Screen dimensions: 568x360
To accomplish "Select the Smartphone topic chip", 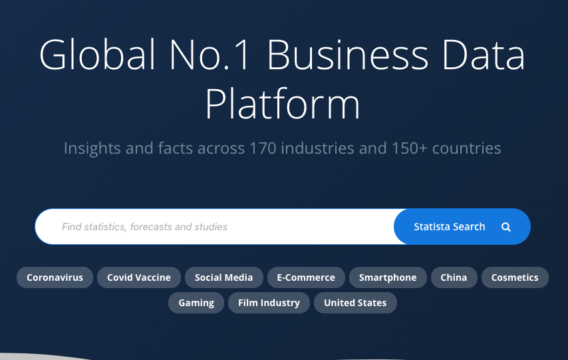I will click(x=388, y=277).
